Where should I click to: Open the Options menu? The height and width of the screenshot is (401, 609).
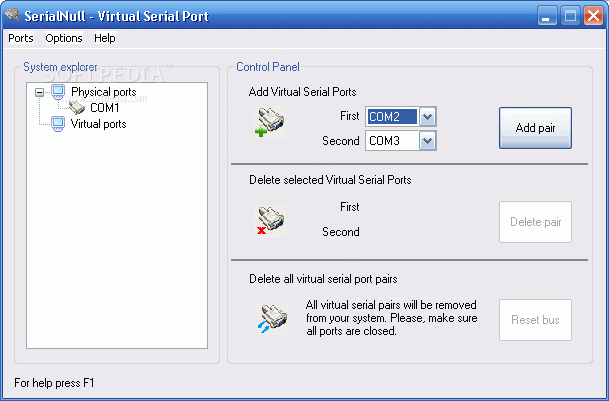[x=64, y=38]
